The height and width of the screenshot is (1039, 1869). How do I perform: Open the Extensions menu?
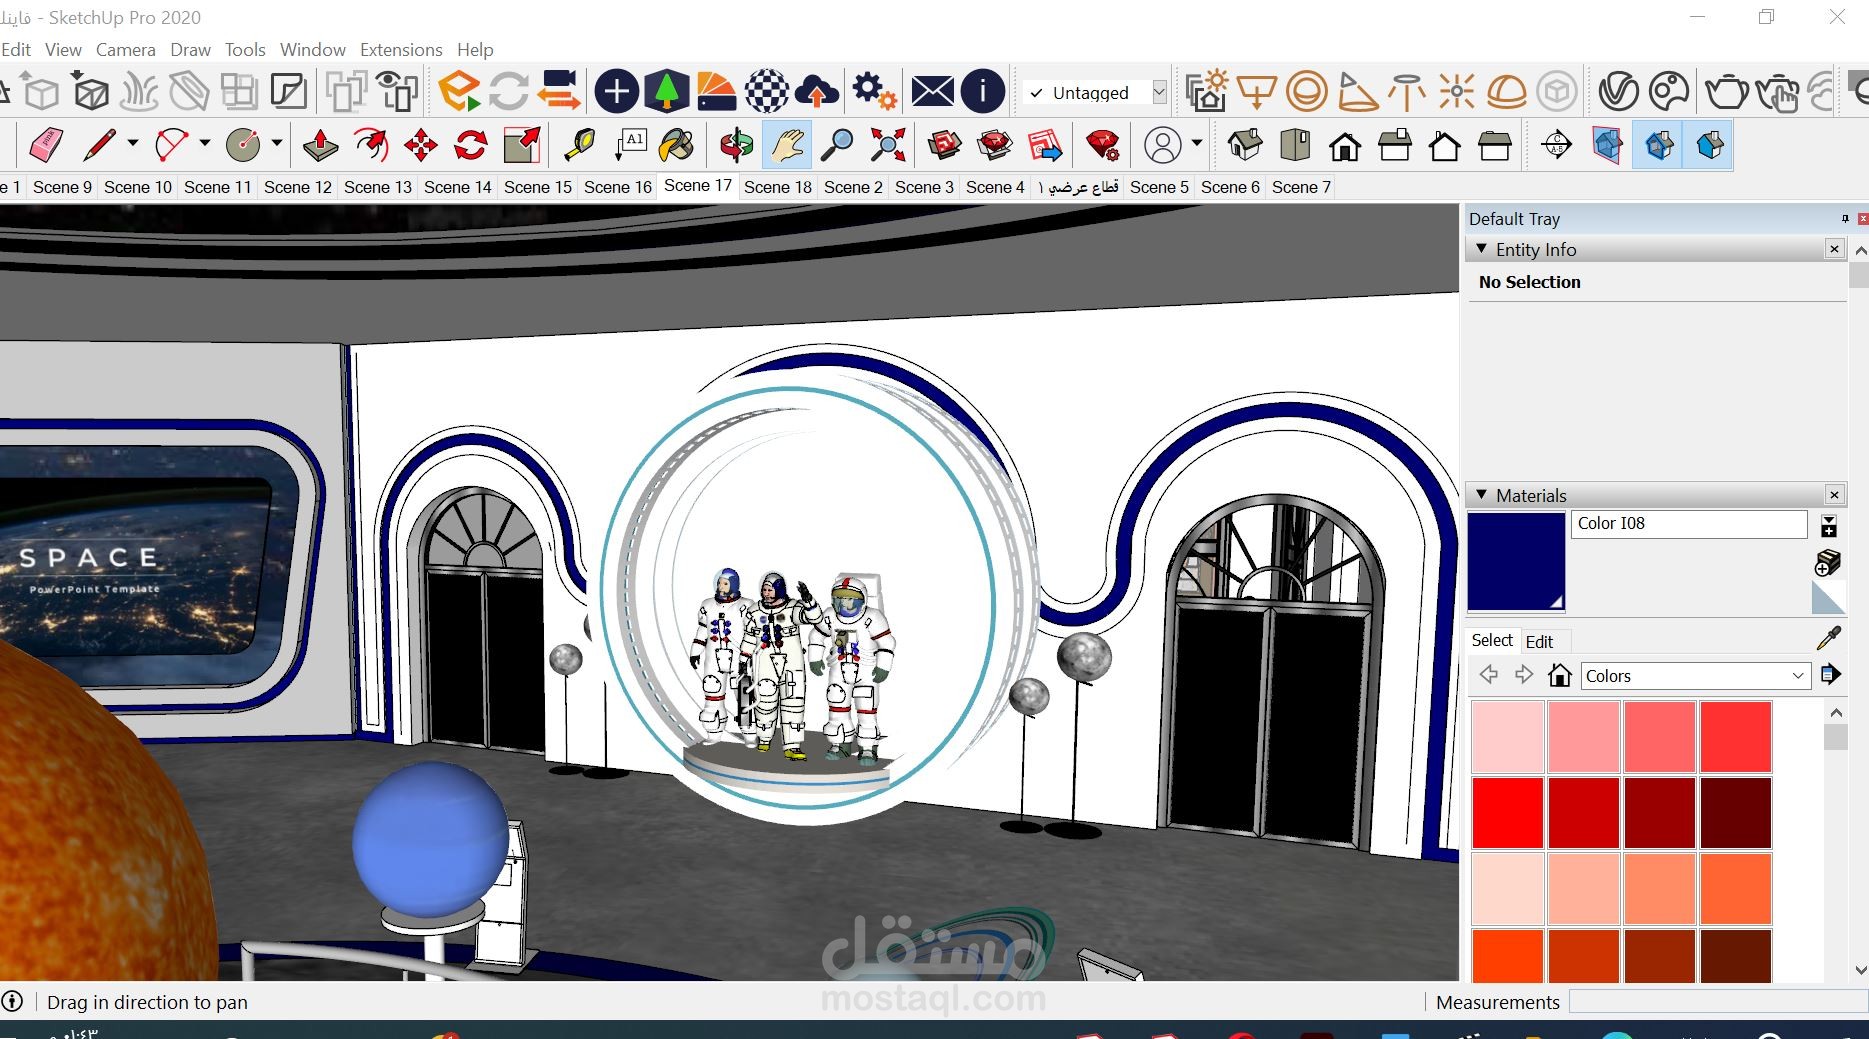tap(401, 49)
